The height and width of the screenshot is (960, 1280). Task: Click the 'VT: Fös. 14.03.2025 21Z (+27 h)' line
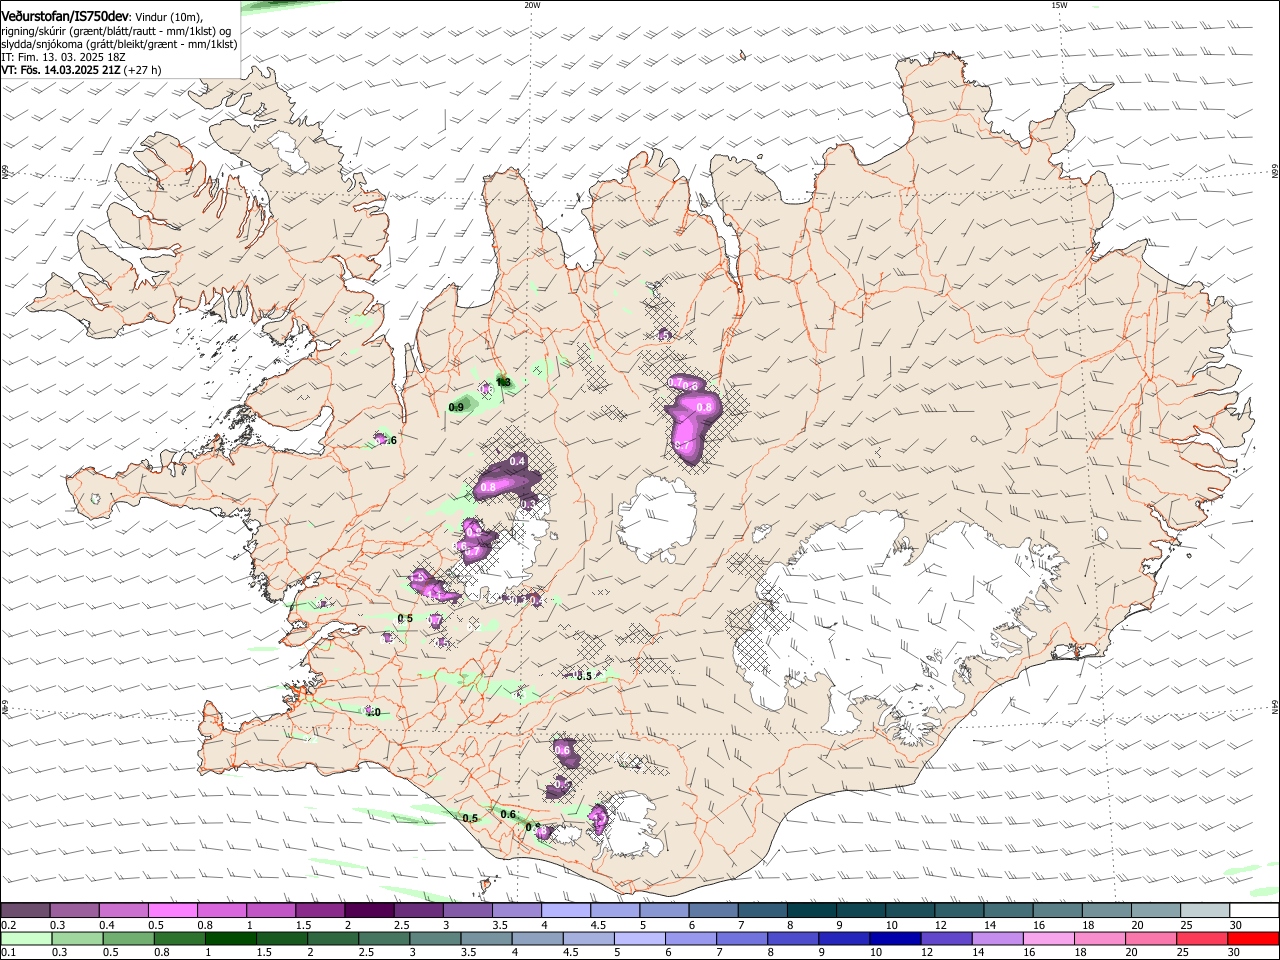tap(81, 71)
